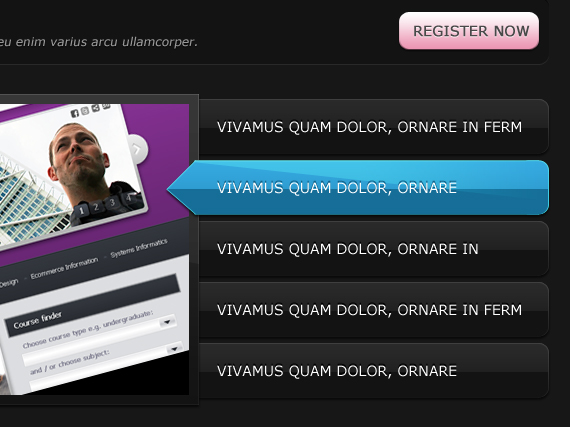Screen dimensions: 570x427
Task: Click the share icon above the man's photo
Action: pyautogui.click(x=96, y=108)
